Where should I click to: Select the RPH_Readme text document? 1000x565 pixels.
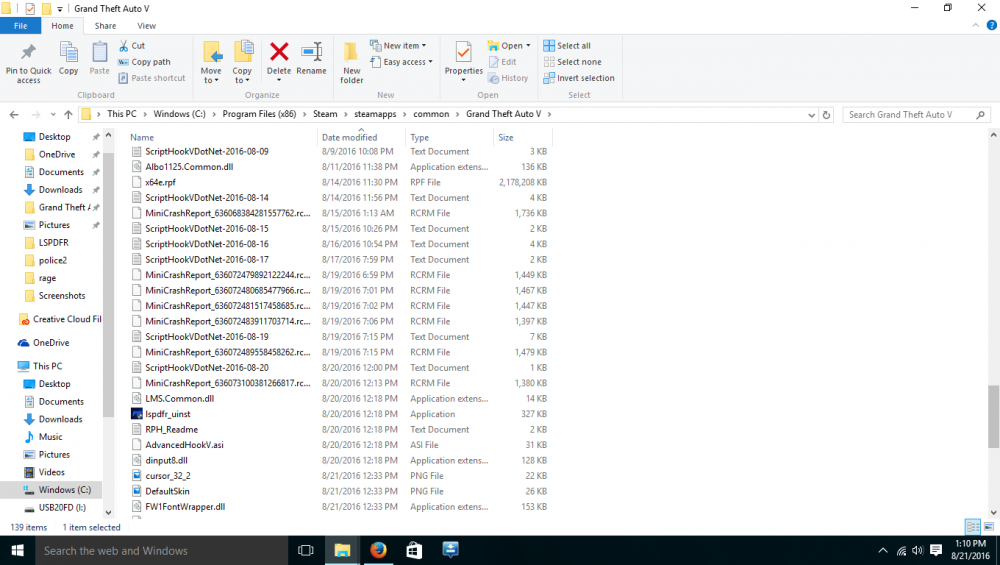[x=172, y=429]
